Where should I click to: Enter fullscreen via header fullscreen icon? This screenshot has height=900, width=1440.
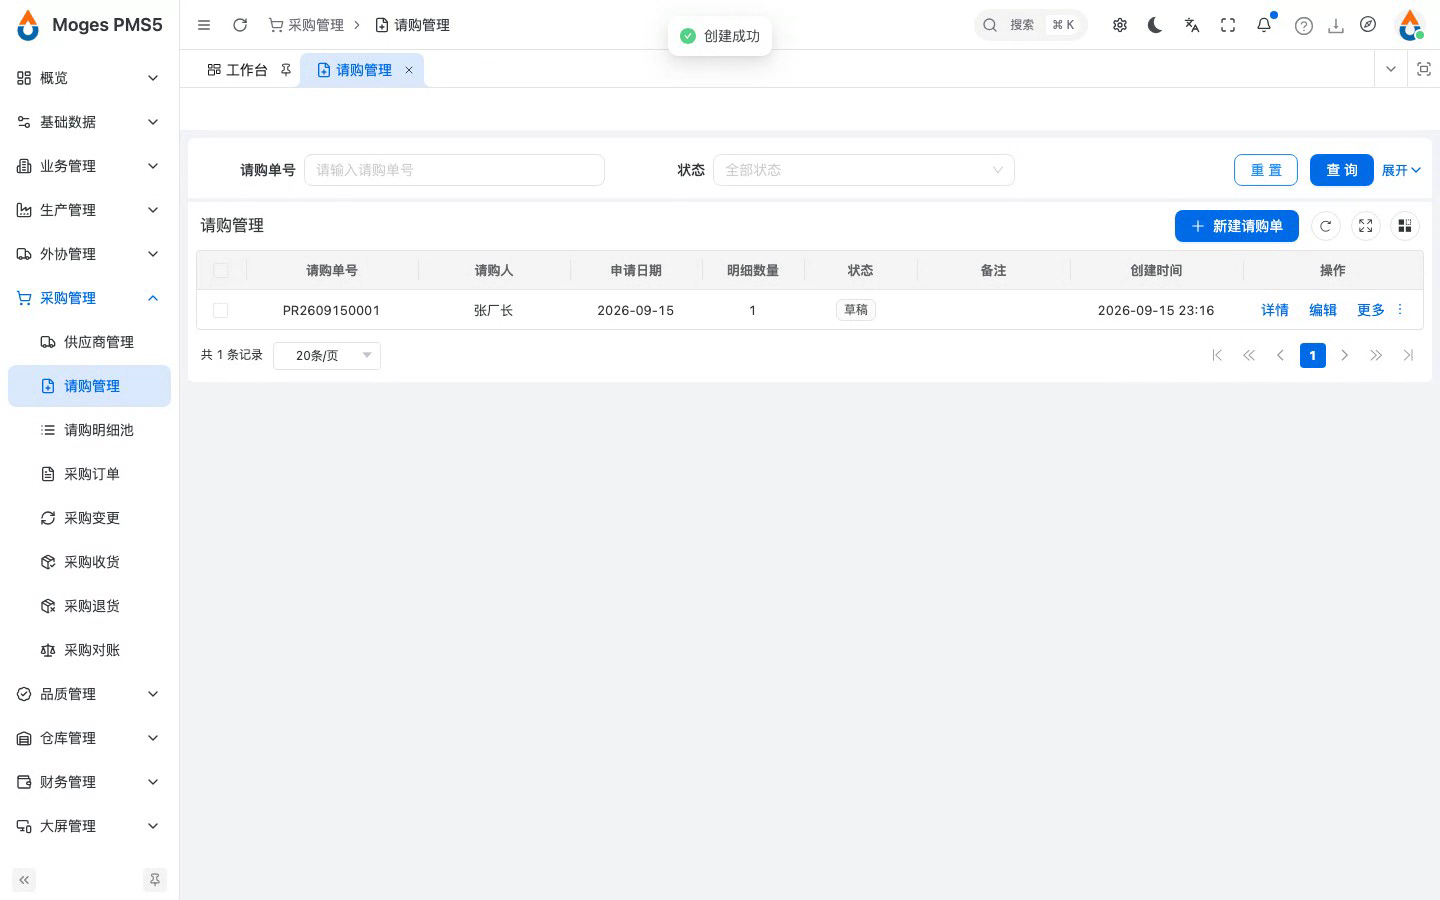1228,25
